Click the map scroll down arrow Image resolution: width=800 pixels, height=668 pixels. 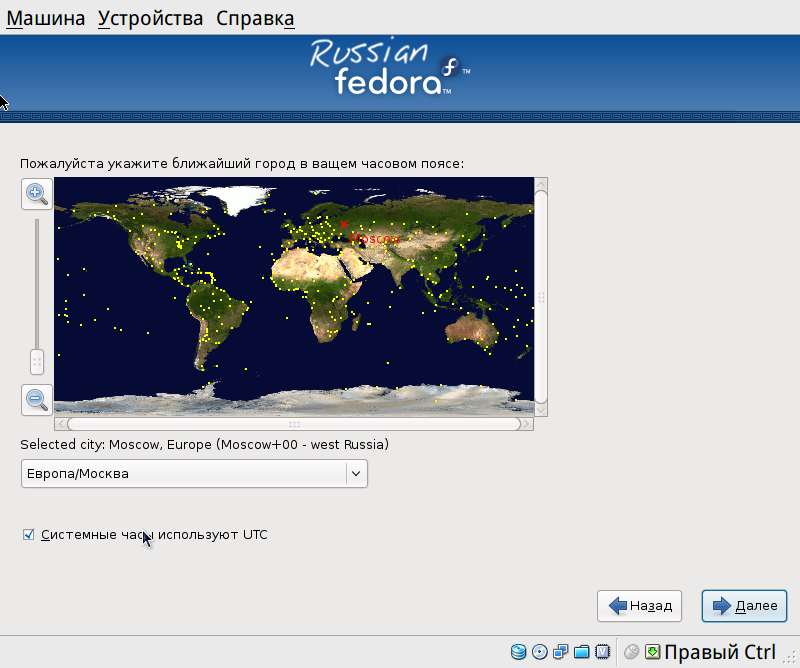(x=541, y=410)
